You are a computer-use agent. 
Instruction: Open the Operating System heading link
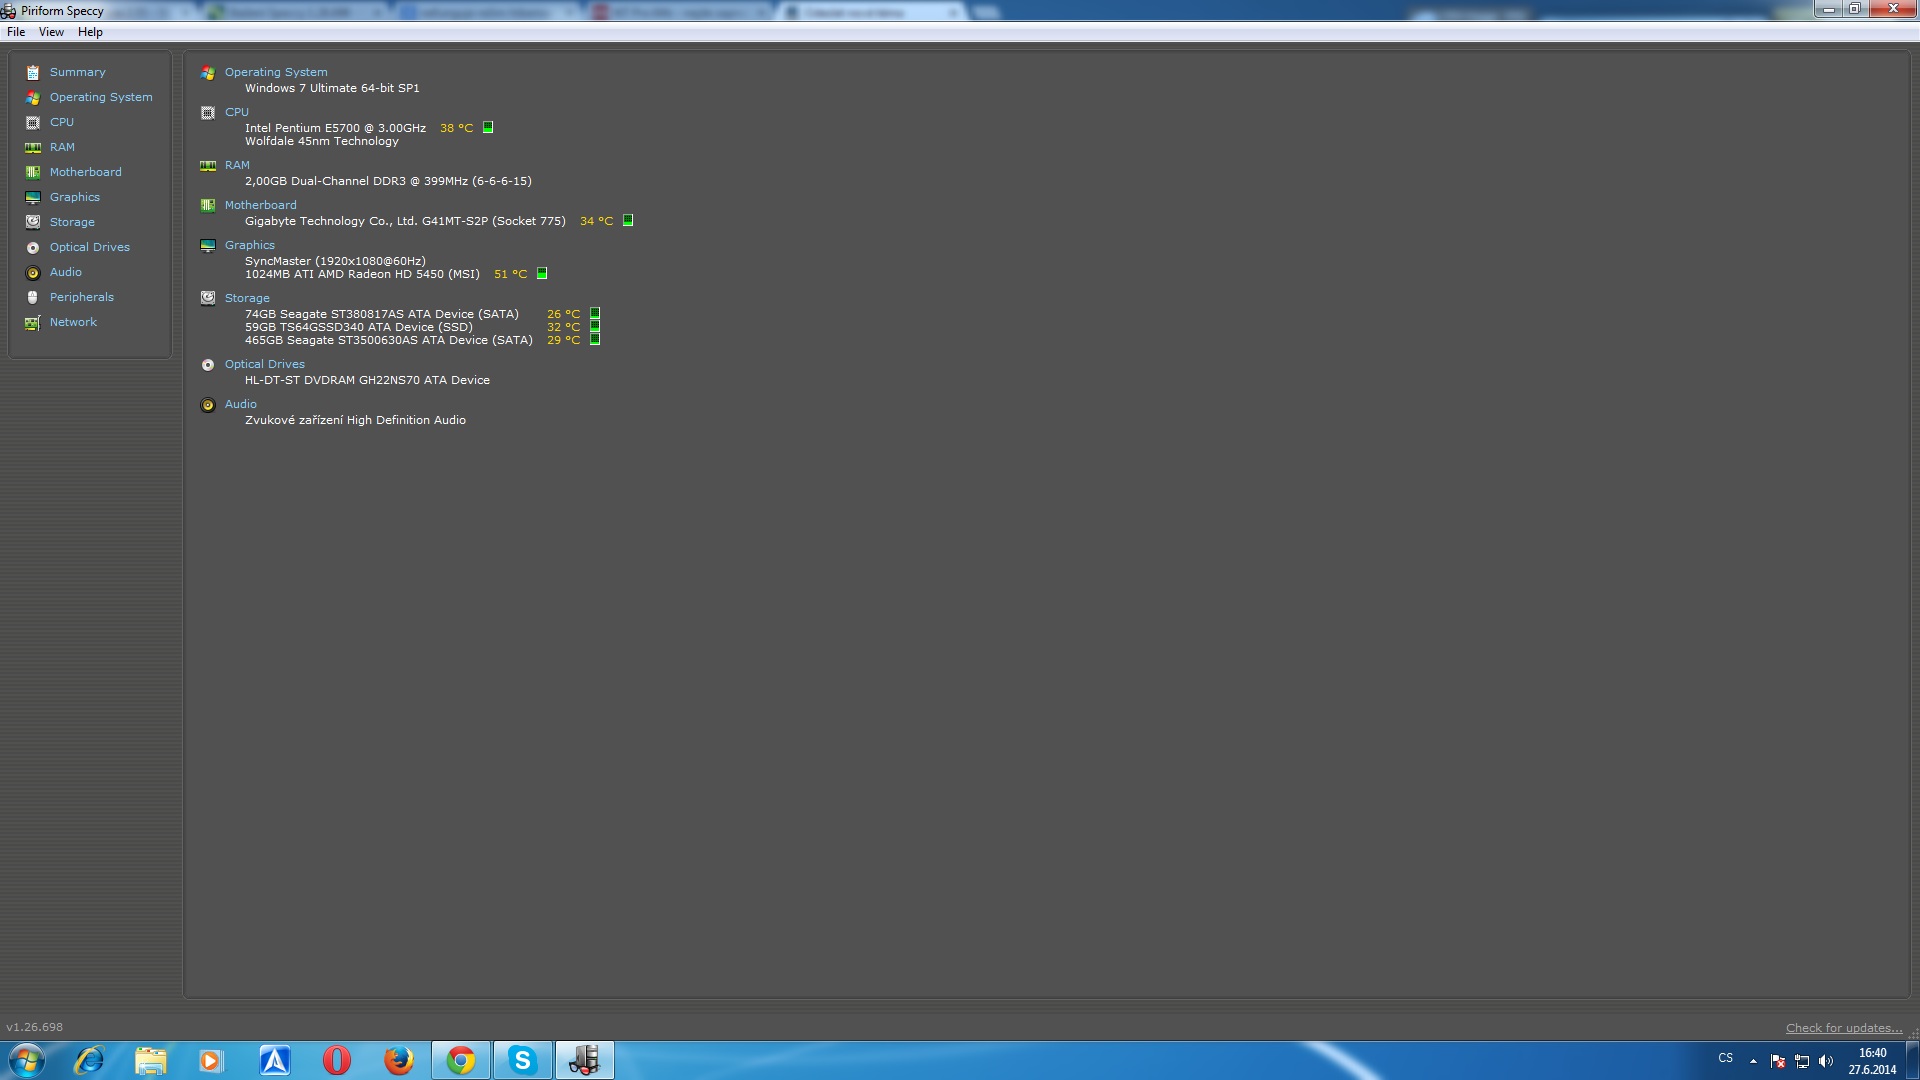pyautogui.click(x=276, y=72)
